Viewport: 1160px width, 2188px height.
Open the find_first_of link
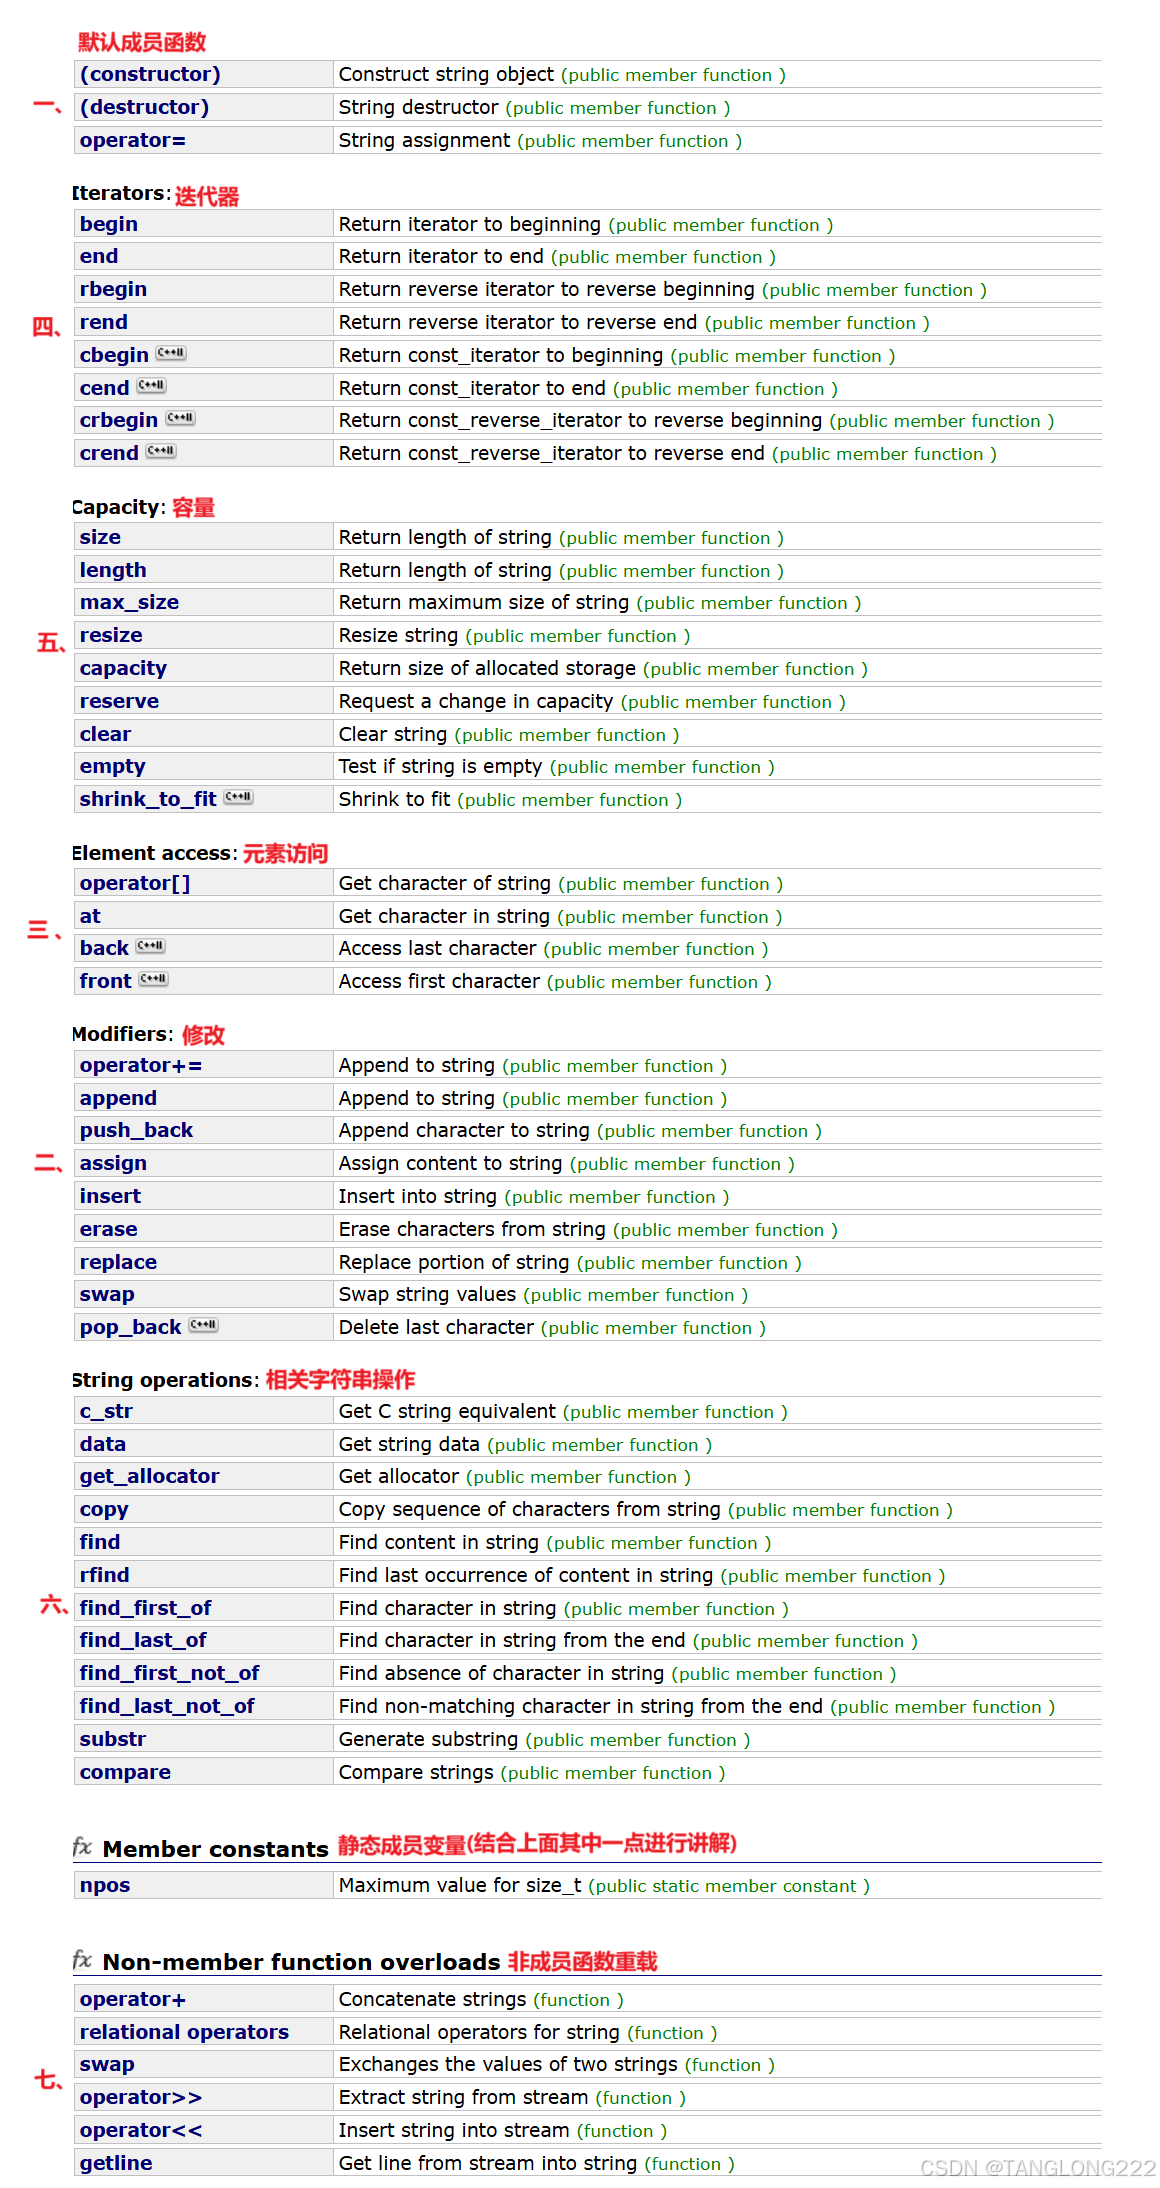click(145, 1608)
